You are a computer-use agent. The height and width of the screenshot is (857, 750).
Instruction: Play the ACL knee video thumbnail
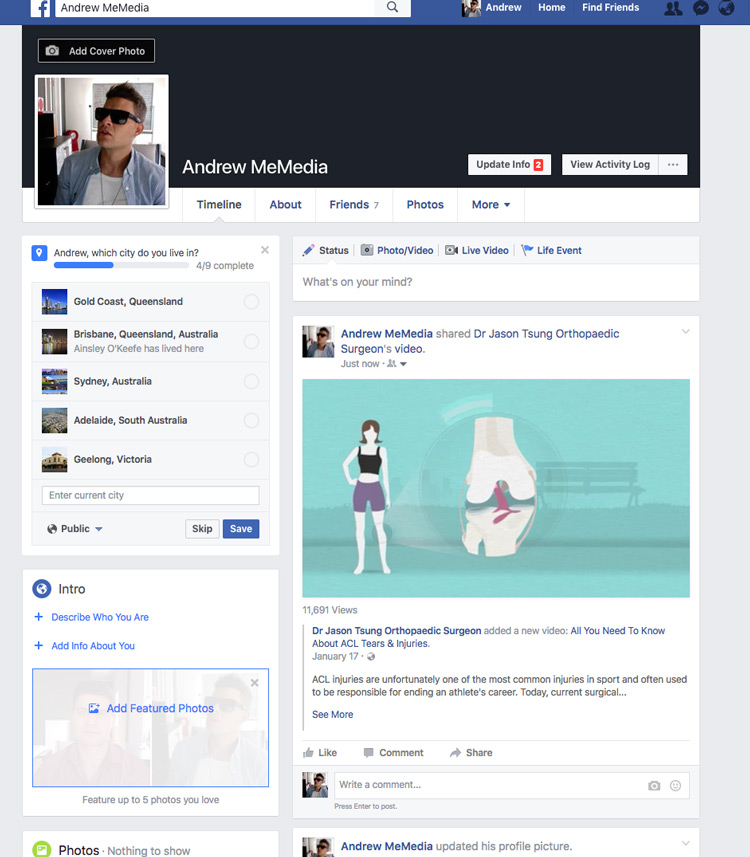(496, 488)
